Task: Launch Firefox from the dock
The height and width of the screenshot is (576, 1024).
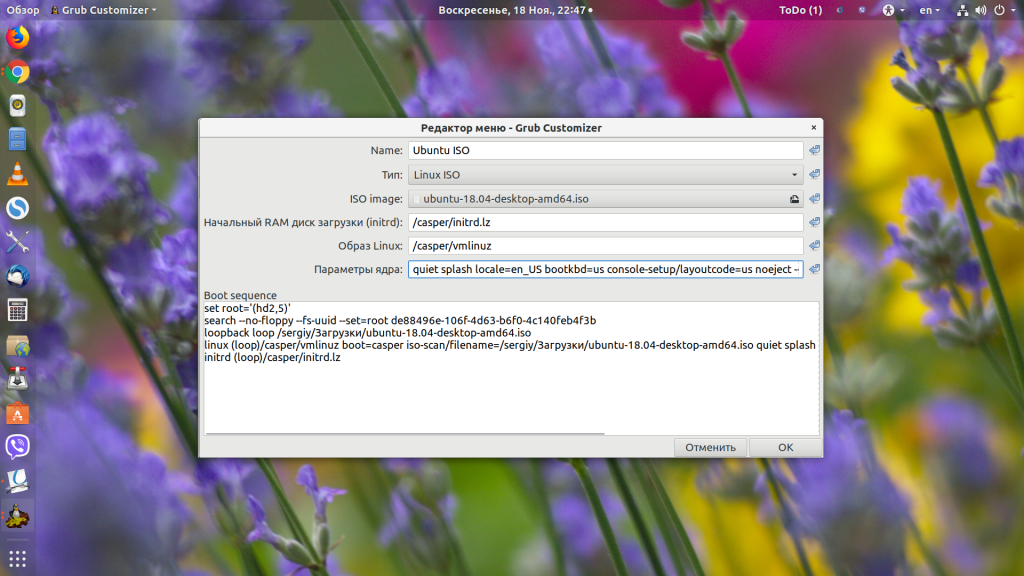Action: (17, 38)
